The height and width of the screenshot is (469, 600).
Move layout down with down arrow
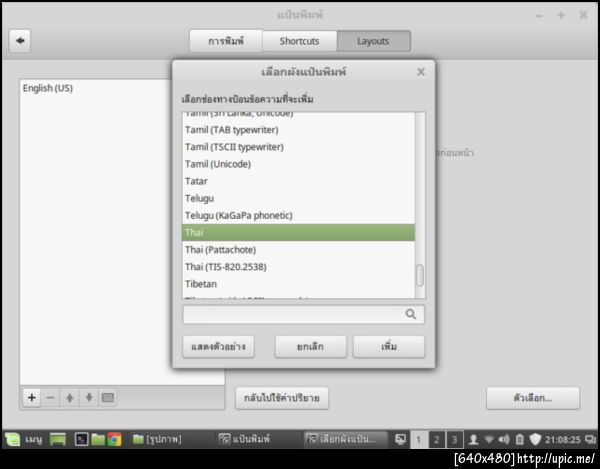coord(89,397)
